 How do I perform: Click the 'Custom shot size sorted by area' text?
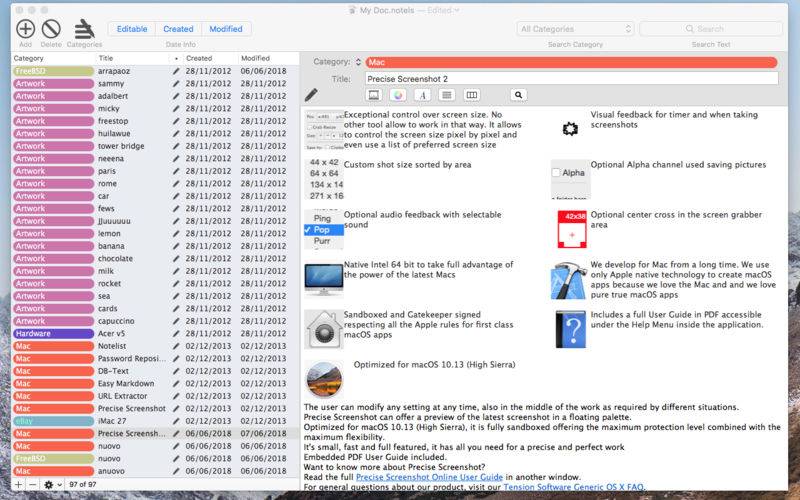(x=407, y=165)
